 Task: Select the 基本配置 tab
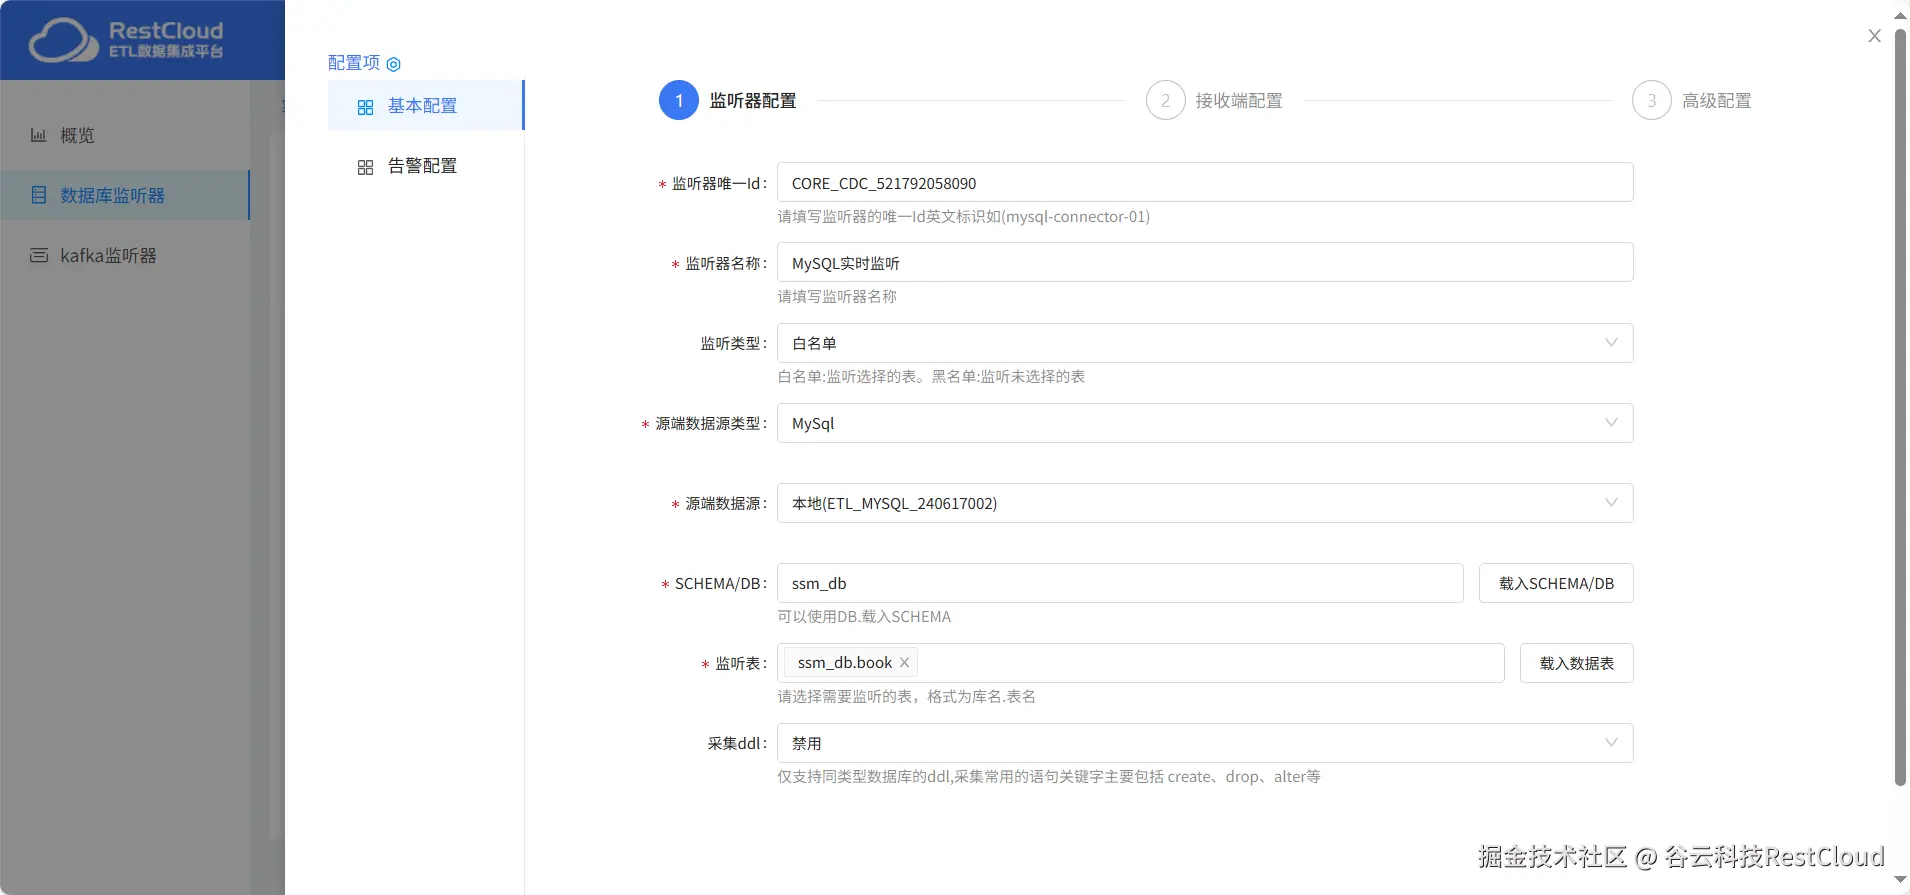point(425,105)
